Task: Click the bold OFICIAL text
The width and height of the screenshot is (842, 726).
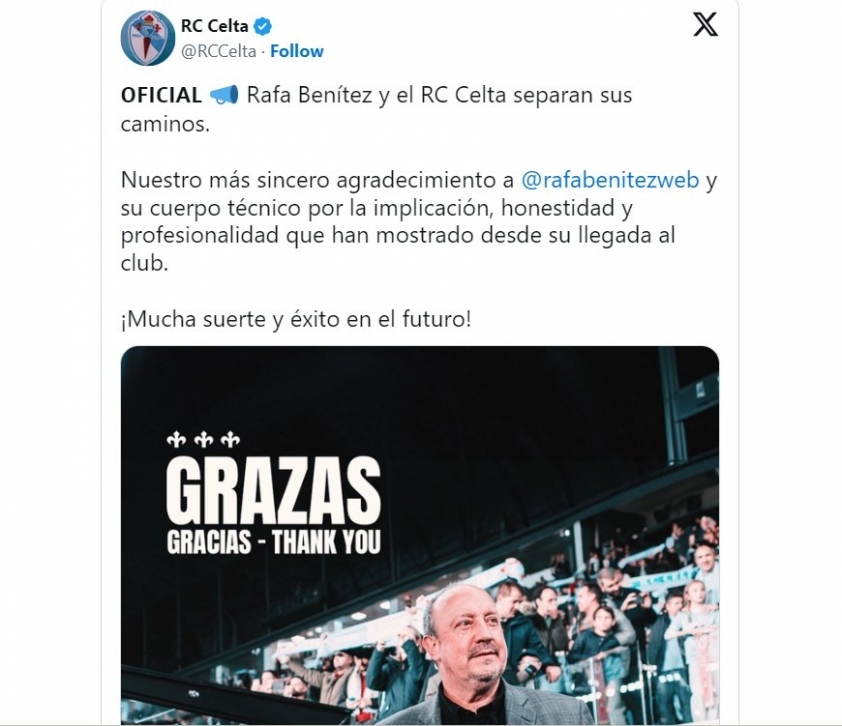Action: pos(161,96)
